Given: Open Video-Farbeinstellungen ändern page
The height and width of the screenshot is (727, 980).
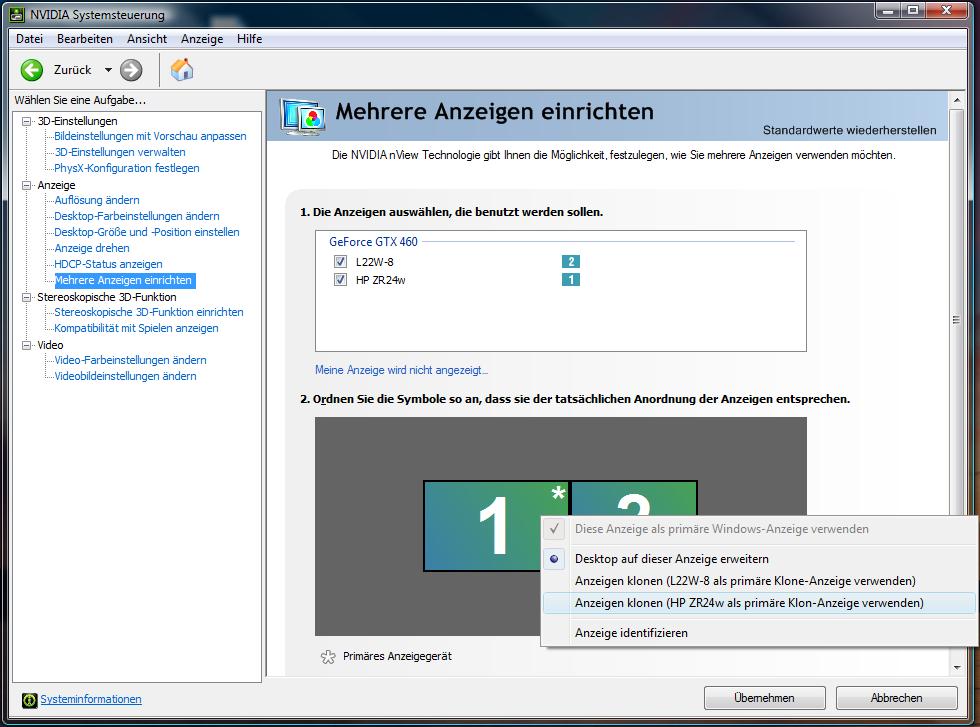Looking at the screenshot, I should pyautogui.click(x=130, y=360).
